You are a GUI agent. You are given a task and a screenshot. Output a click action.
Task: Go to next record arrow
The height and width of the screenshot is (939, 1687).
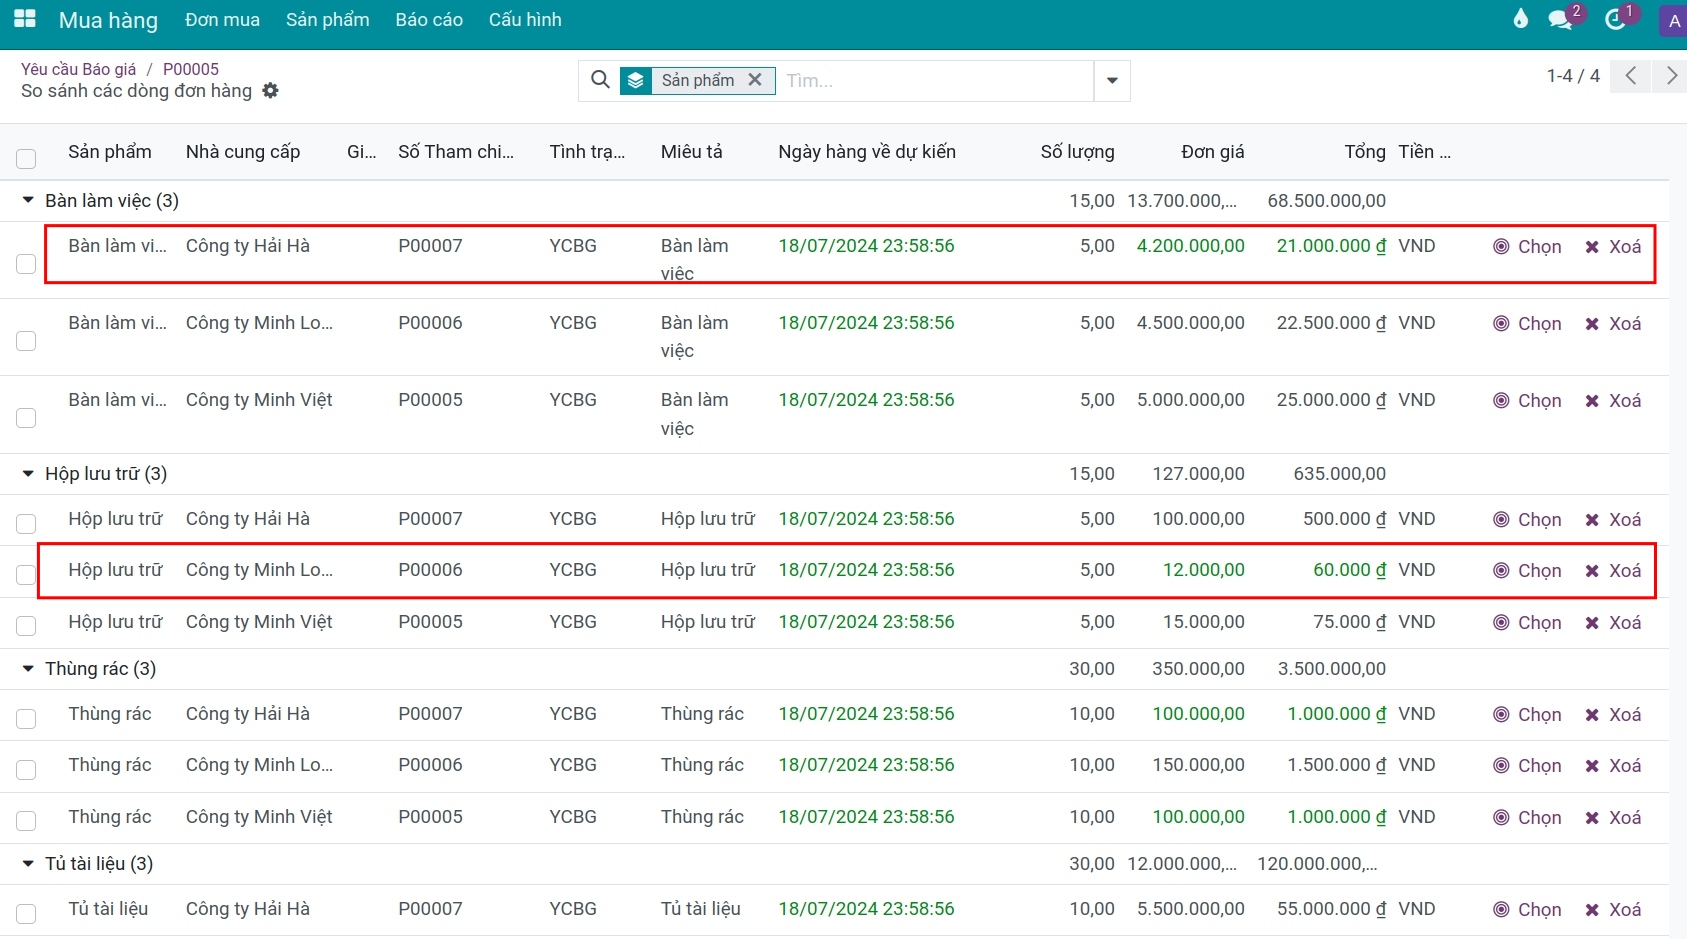tap(1671, 76)
